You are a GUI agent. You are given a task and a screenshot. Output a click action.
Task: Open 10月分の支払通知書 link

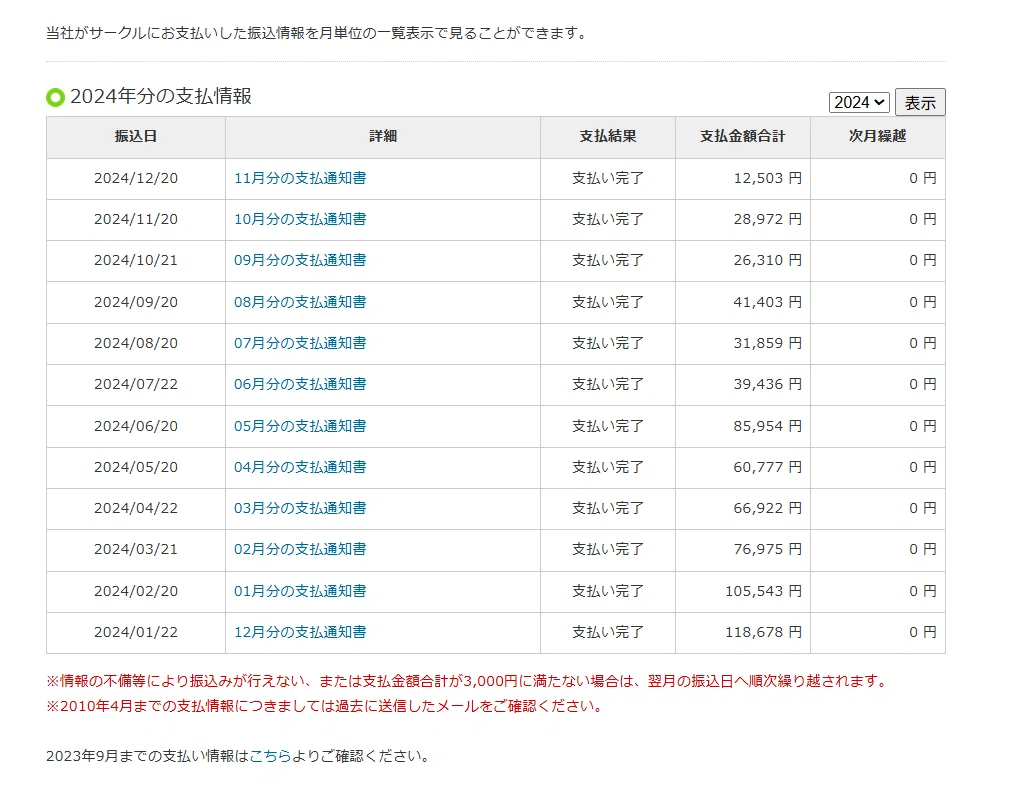pyautogui.click(x=300, y=219)
